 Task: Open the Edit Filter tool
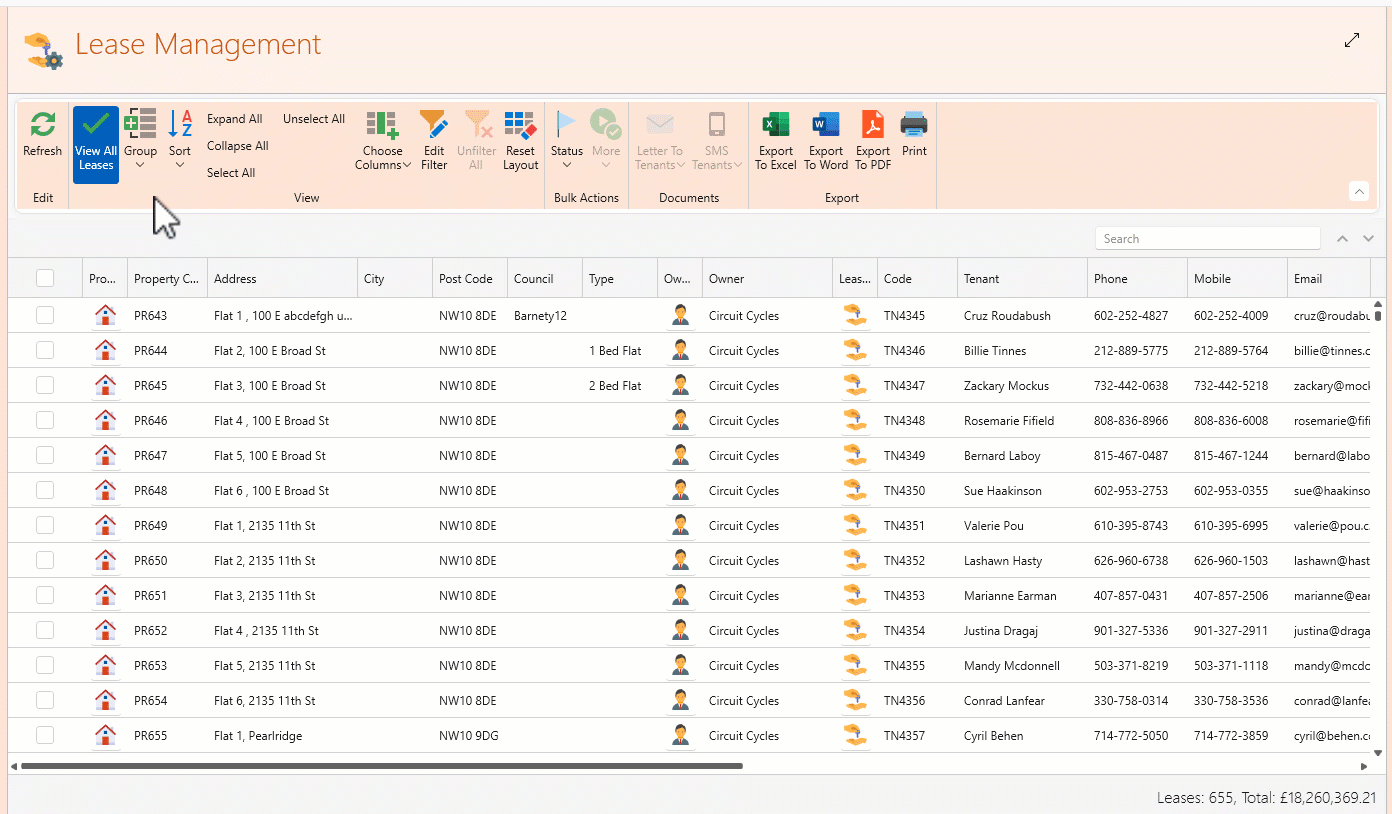[x=434, y=125]
